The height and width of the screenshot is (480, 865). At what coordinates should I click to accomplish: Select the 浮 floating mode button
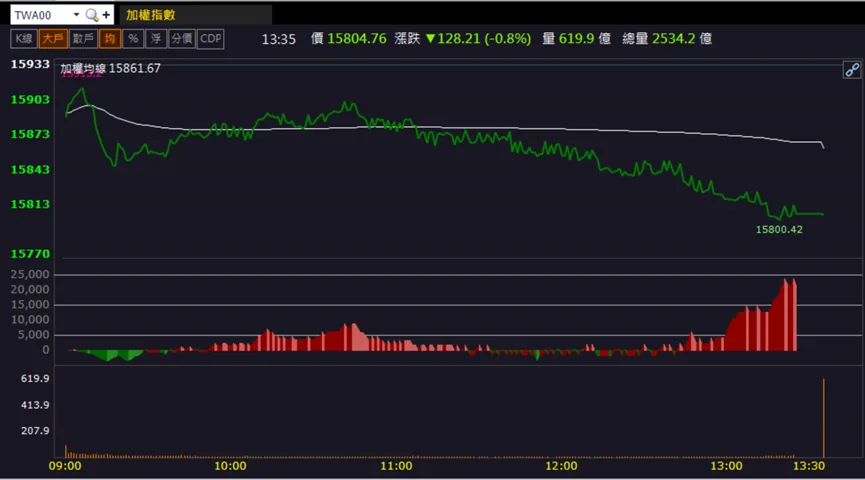pos(156,39)
